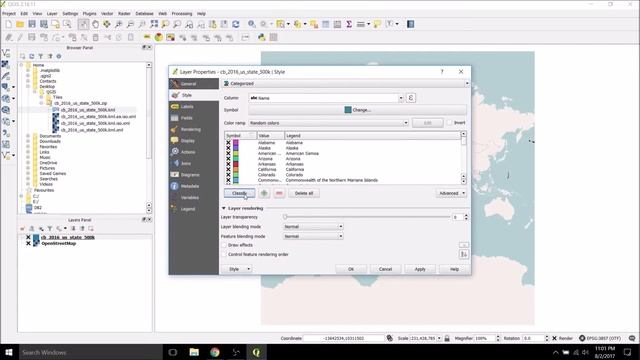Select the Identify Features tool
The width and height of the screenshot is (640, 360).
(x=251, y=24)
